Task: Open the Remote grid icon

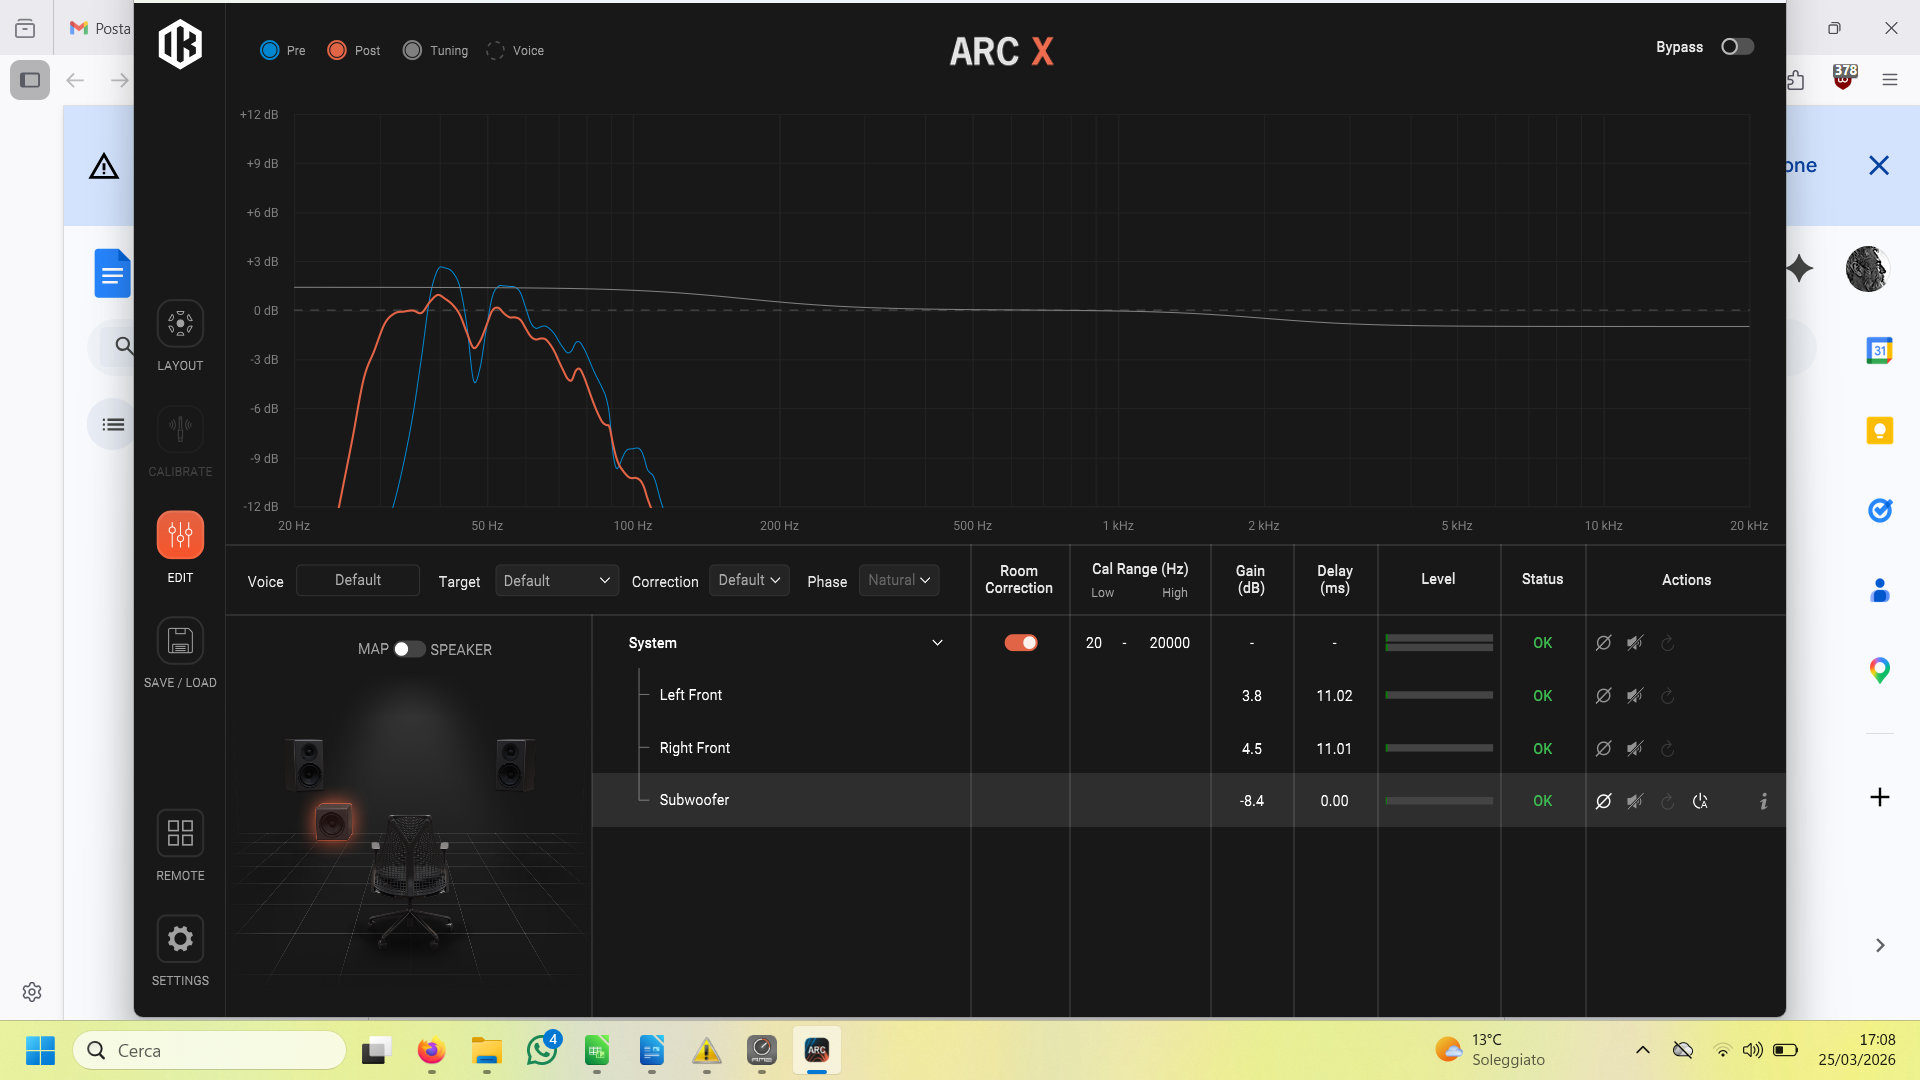Action: pyautogui.click(x=180, y=833)
